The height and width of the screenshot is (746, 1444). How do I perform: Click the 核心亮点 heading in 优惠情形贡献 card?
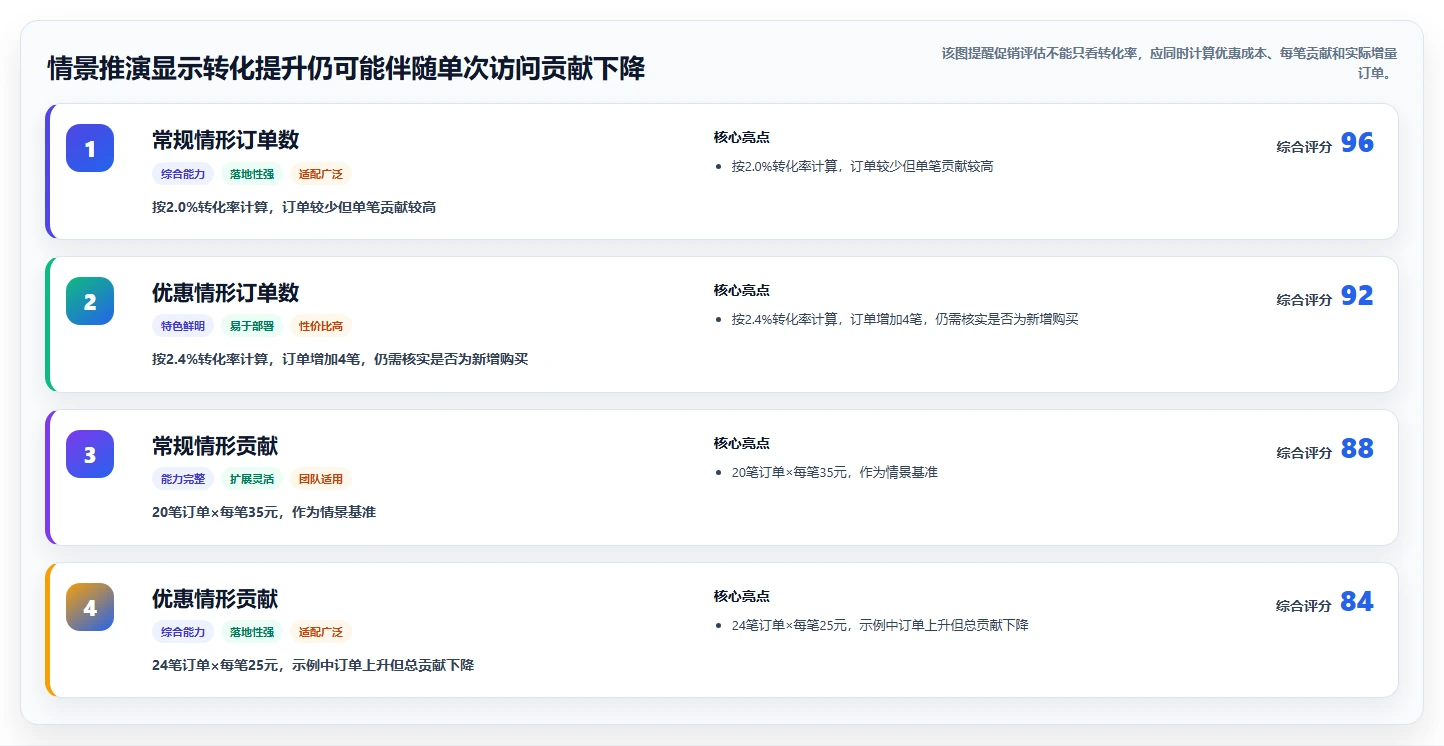(742, 597)
